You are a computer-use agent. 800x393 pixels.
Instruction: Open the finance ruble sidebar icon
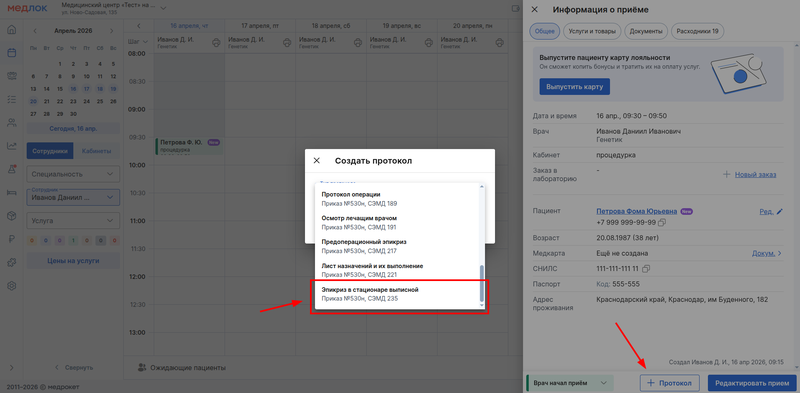(x=11, y=239)
